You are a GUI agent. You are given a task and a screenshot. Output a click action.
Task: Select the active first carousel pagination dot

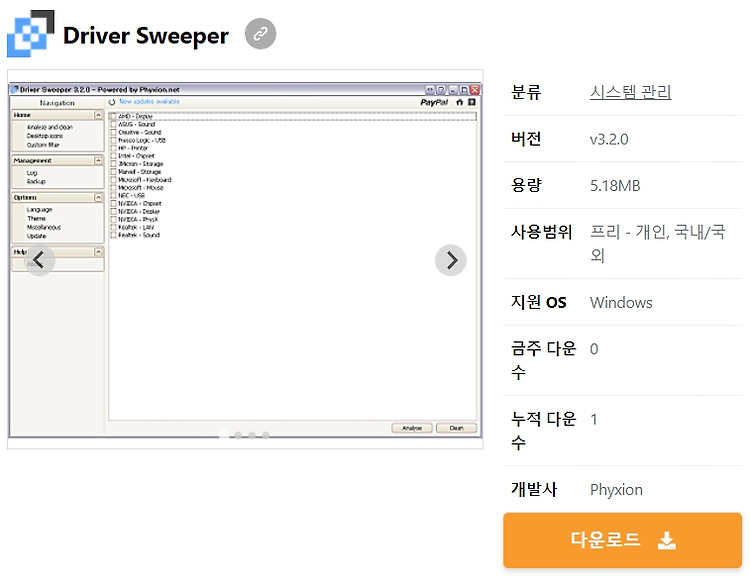tap(224, 435)
